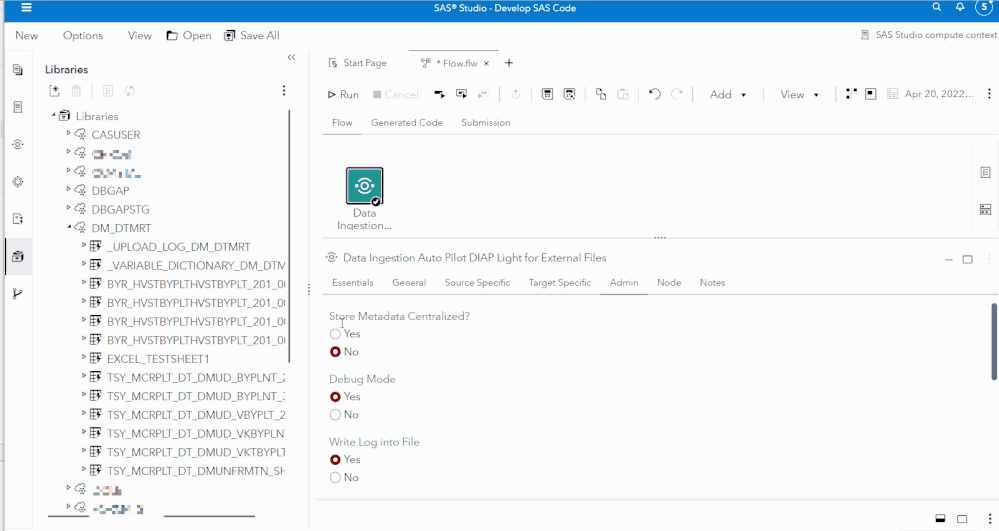Viewport: 999px width, 531px height.
Task: Open the Submission tab
Action: tap(485, 122)
